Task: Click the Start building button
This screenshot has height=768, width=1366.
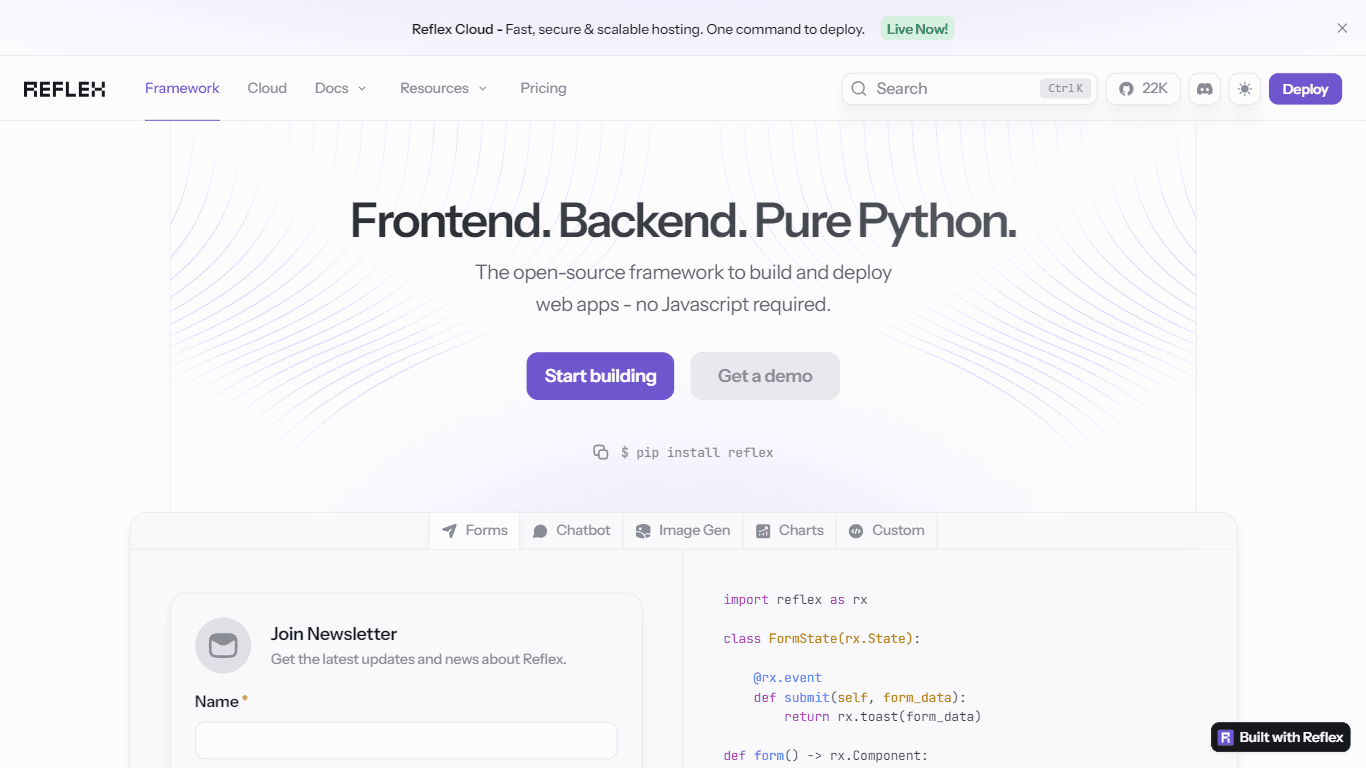Action: [x=600, y=376]
